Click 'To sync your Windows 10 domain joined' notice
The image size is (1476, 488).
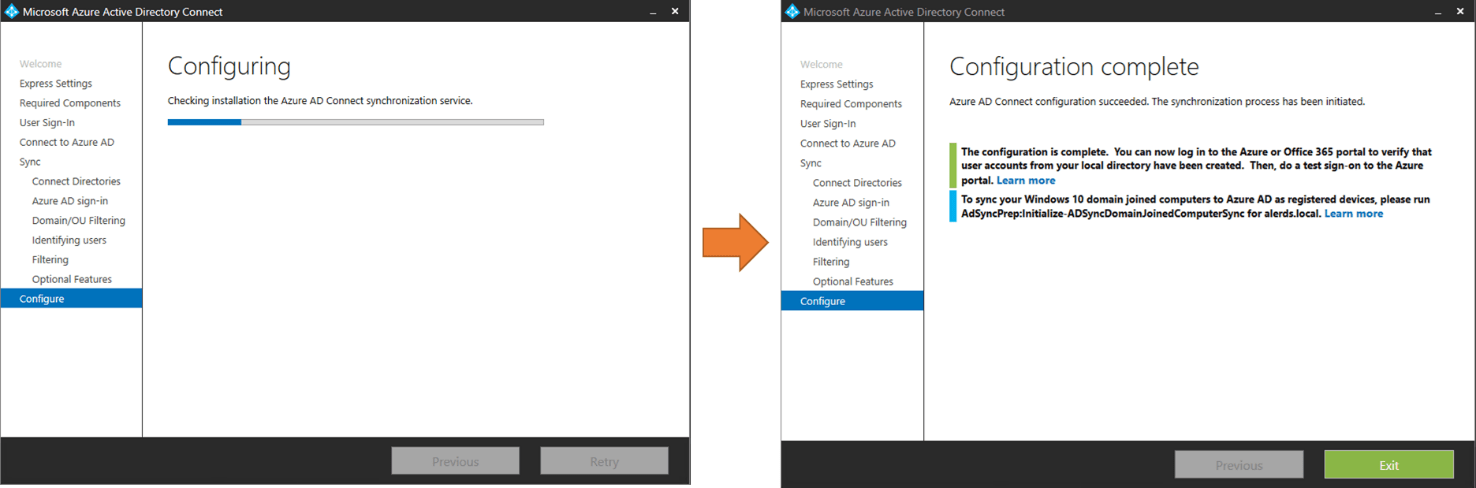point(1196,206)
